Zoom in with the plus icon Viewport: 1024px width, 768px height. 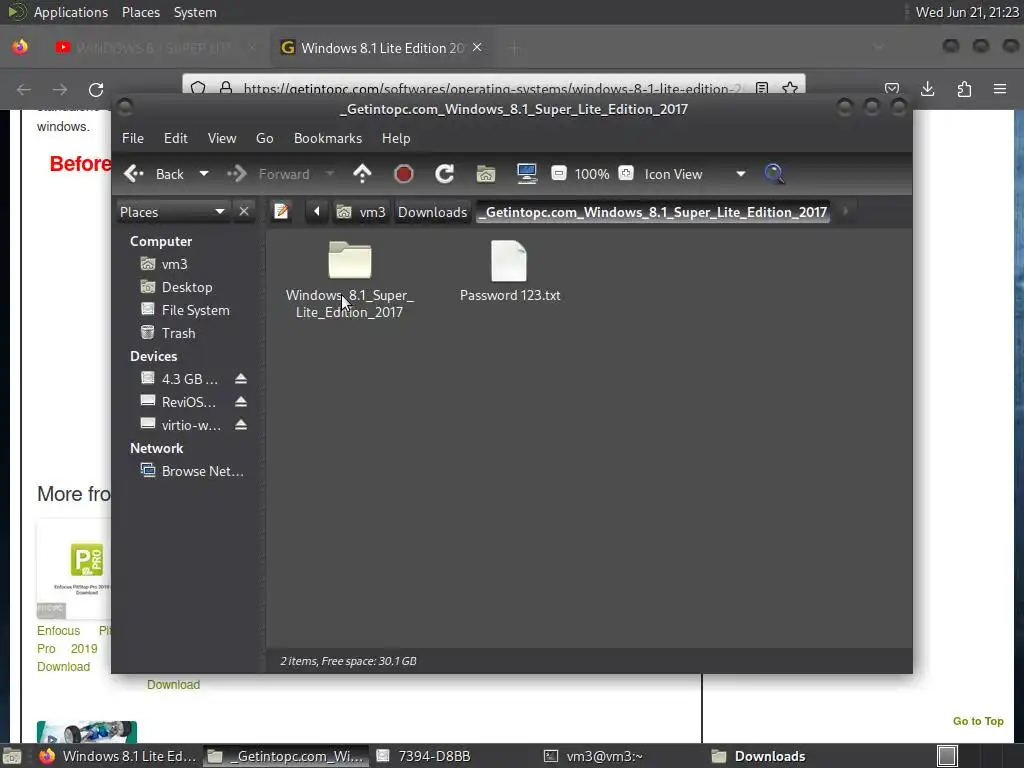tap(626, 174)
